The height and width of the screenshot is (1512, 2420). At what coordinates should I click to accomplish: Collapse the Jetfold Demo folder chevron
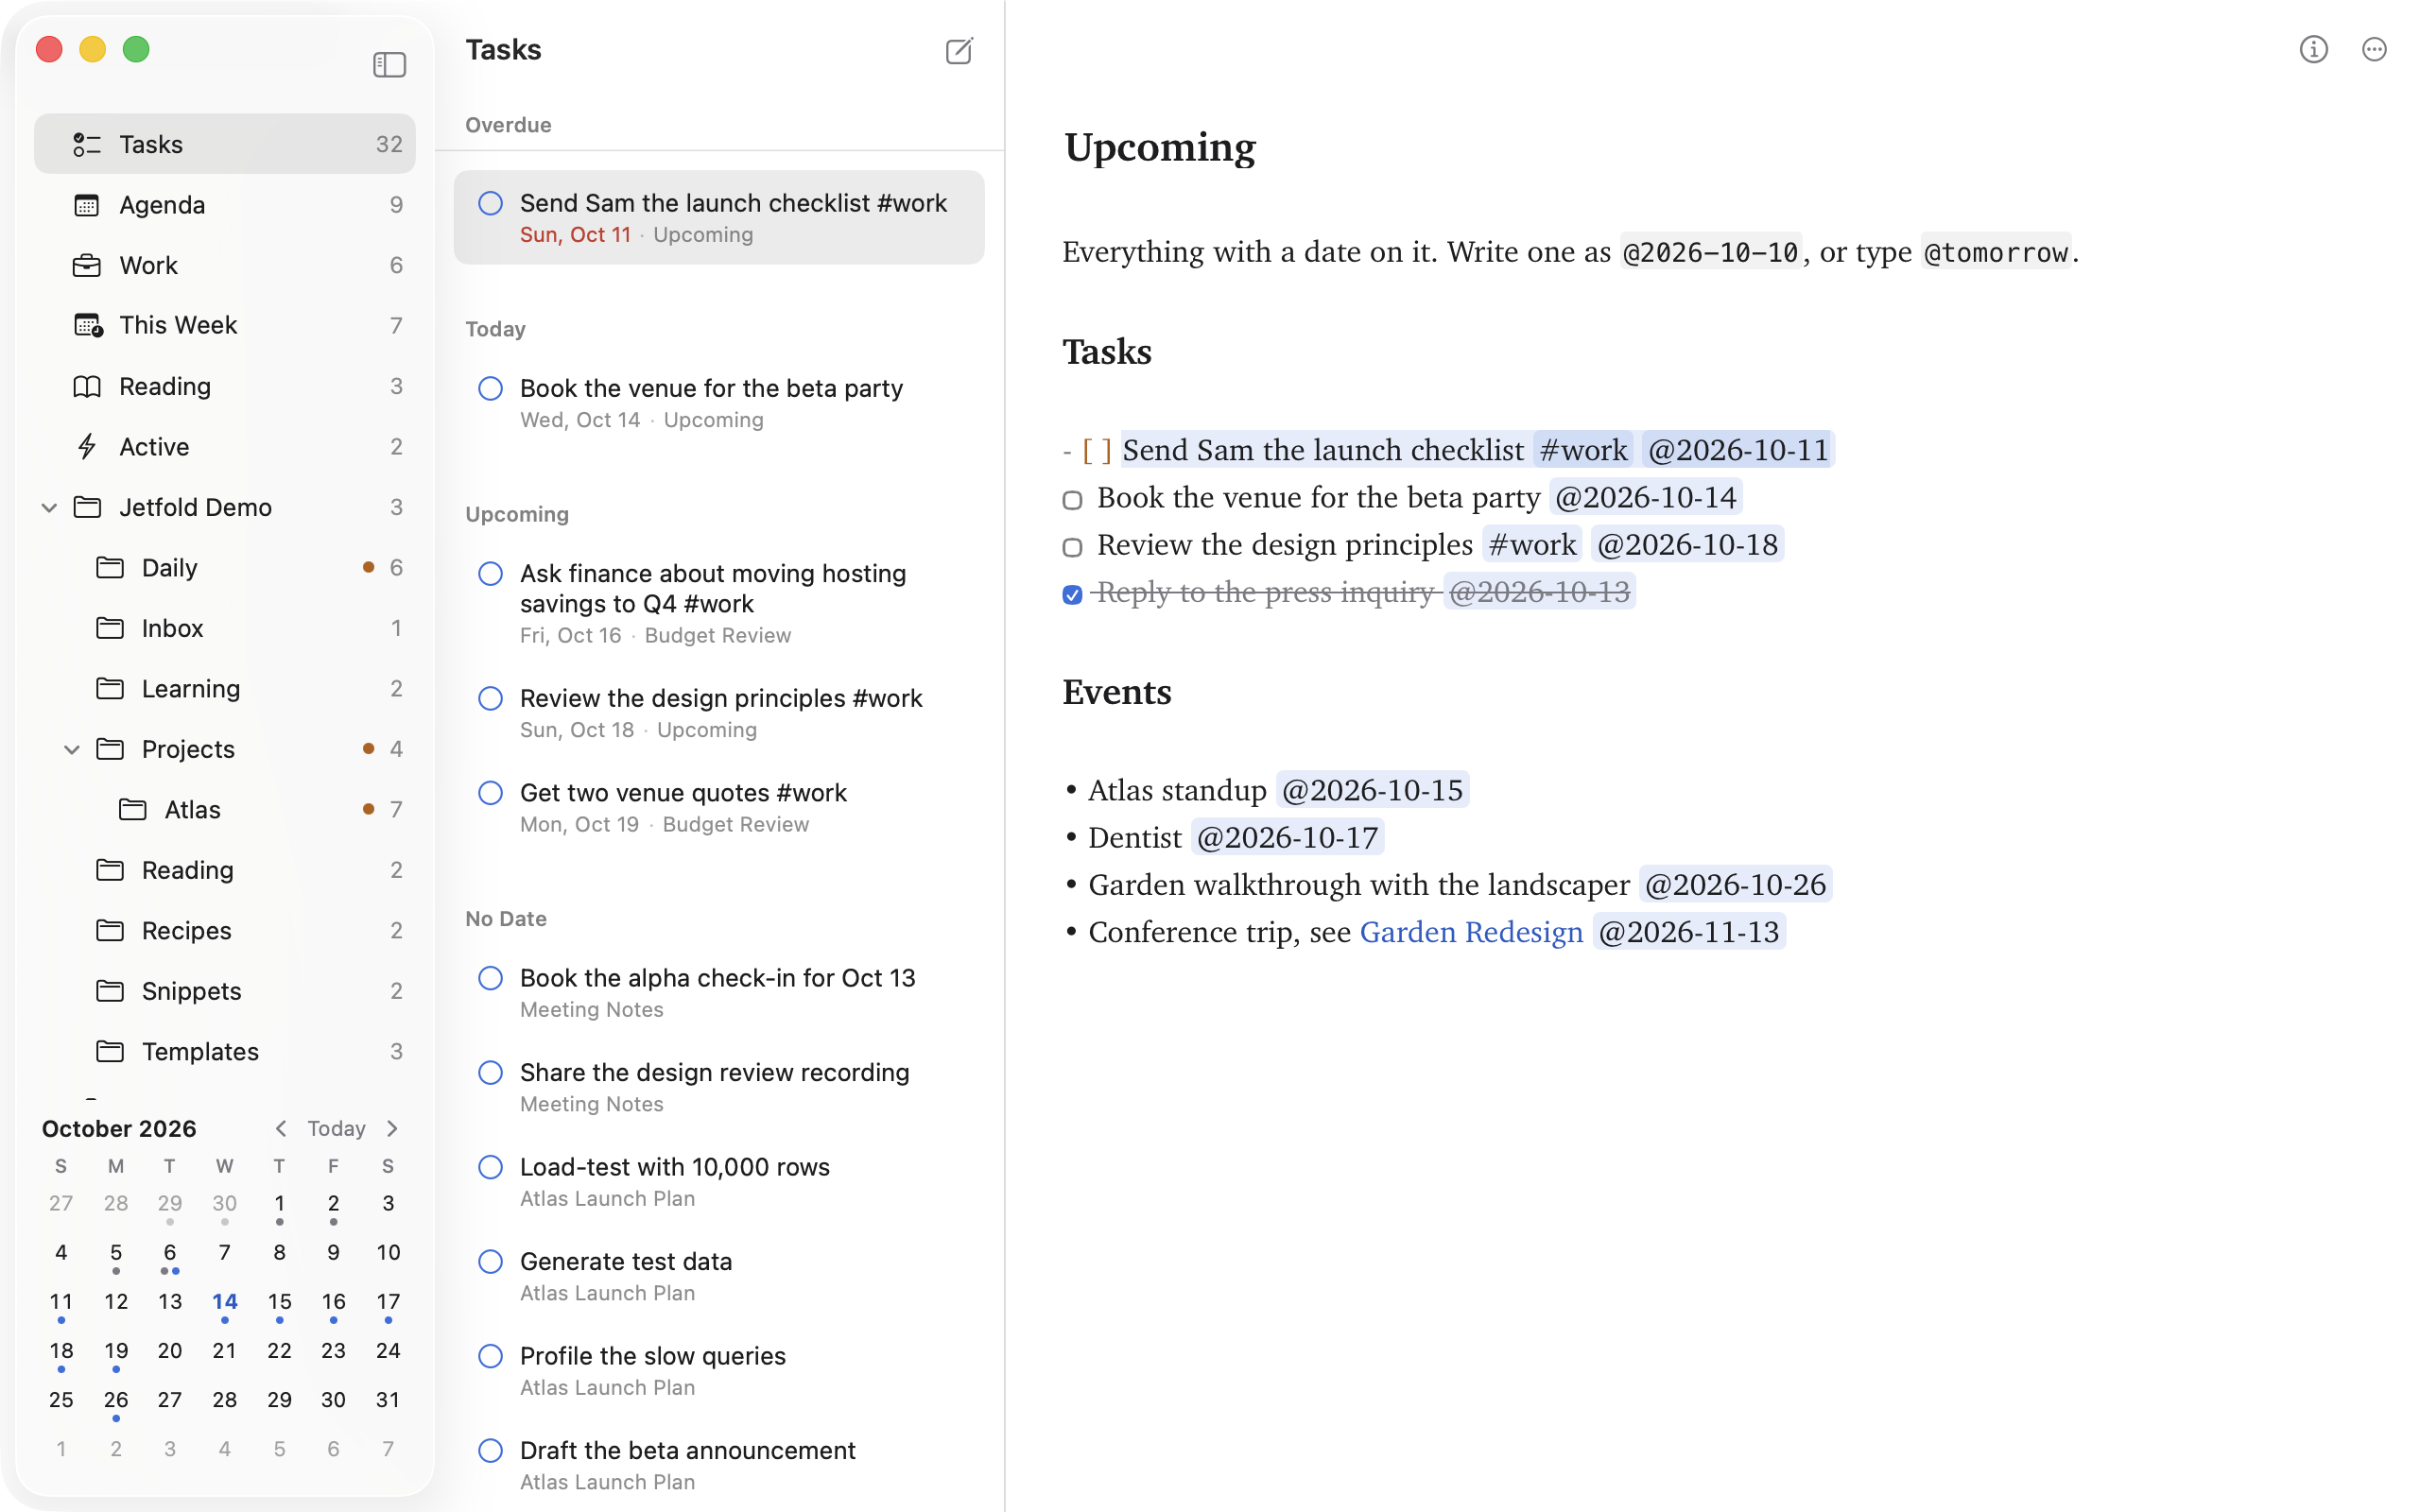coord(49,507)
